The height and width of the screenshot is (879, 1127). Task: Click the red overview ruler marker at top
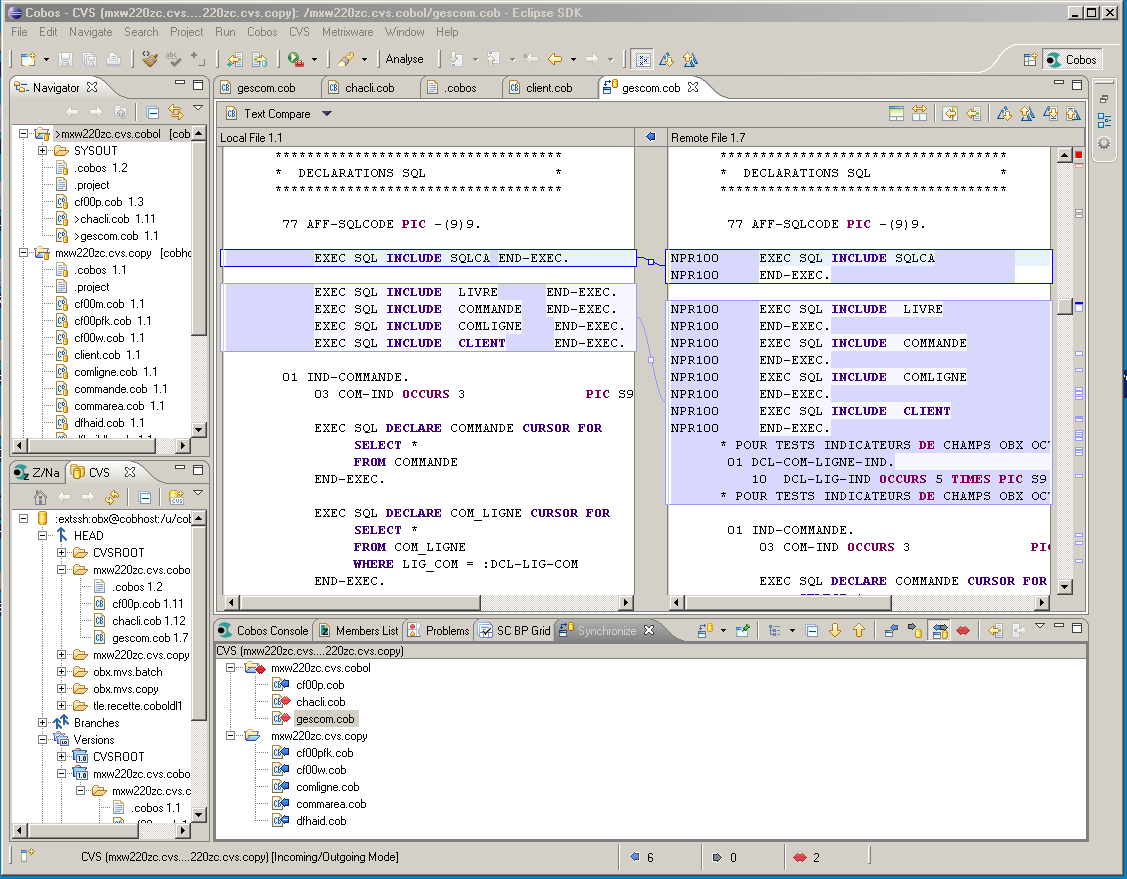coord(1079,155)
